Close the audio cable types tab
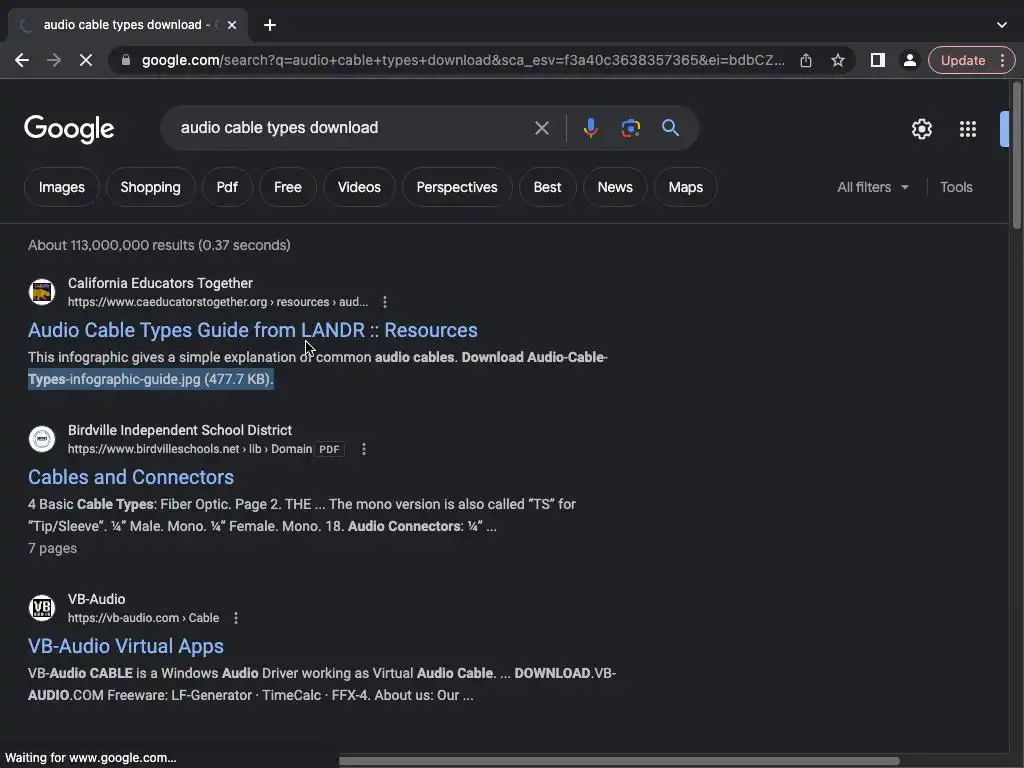Viewport: 1024px width, 768px height. tap(232, 25)
